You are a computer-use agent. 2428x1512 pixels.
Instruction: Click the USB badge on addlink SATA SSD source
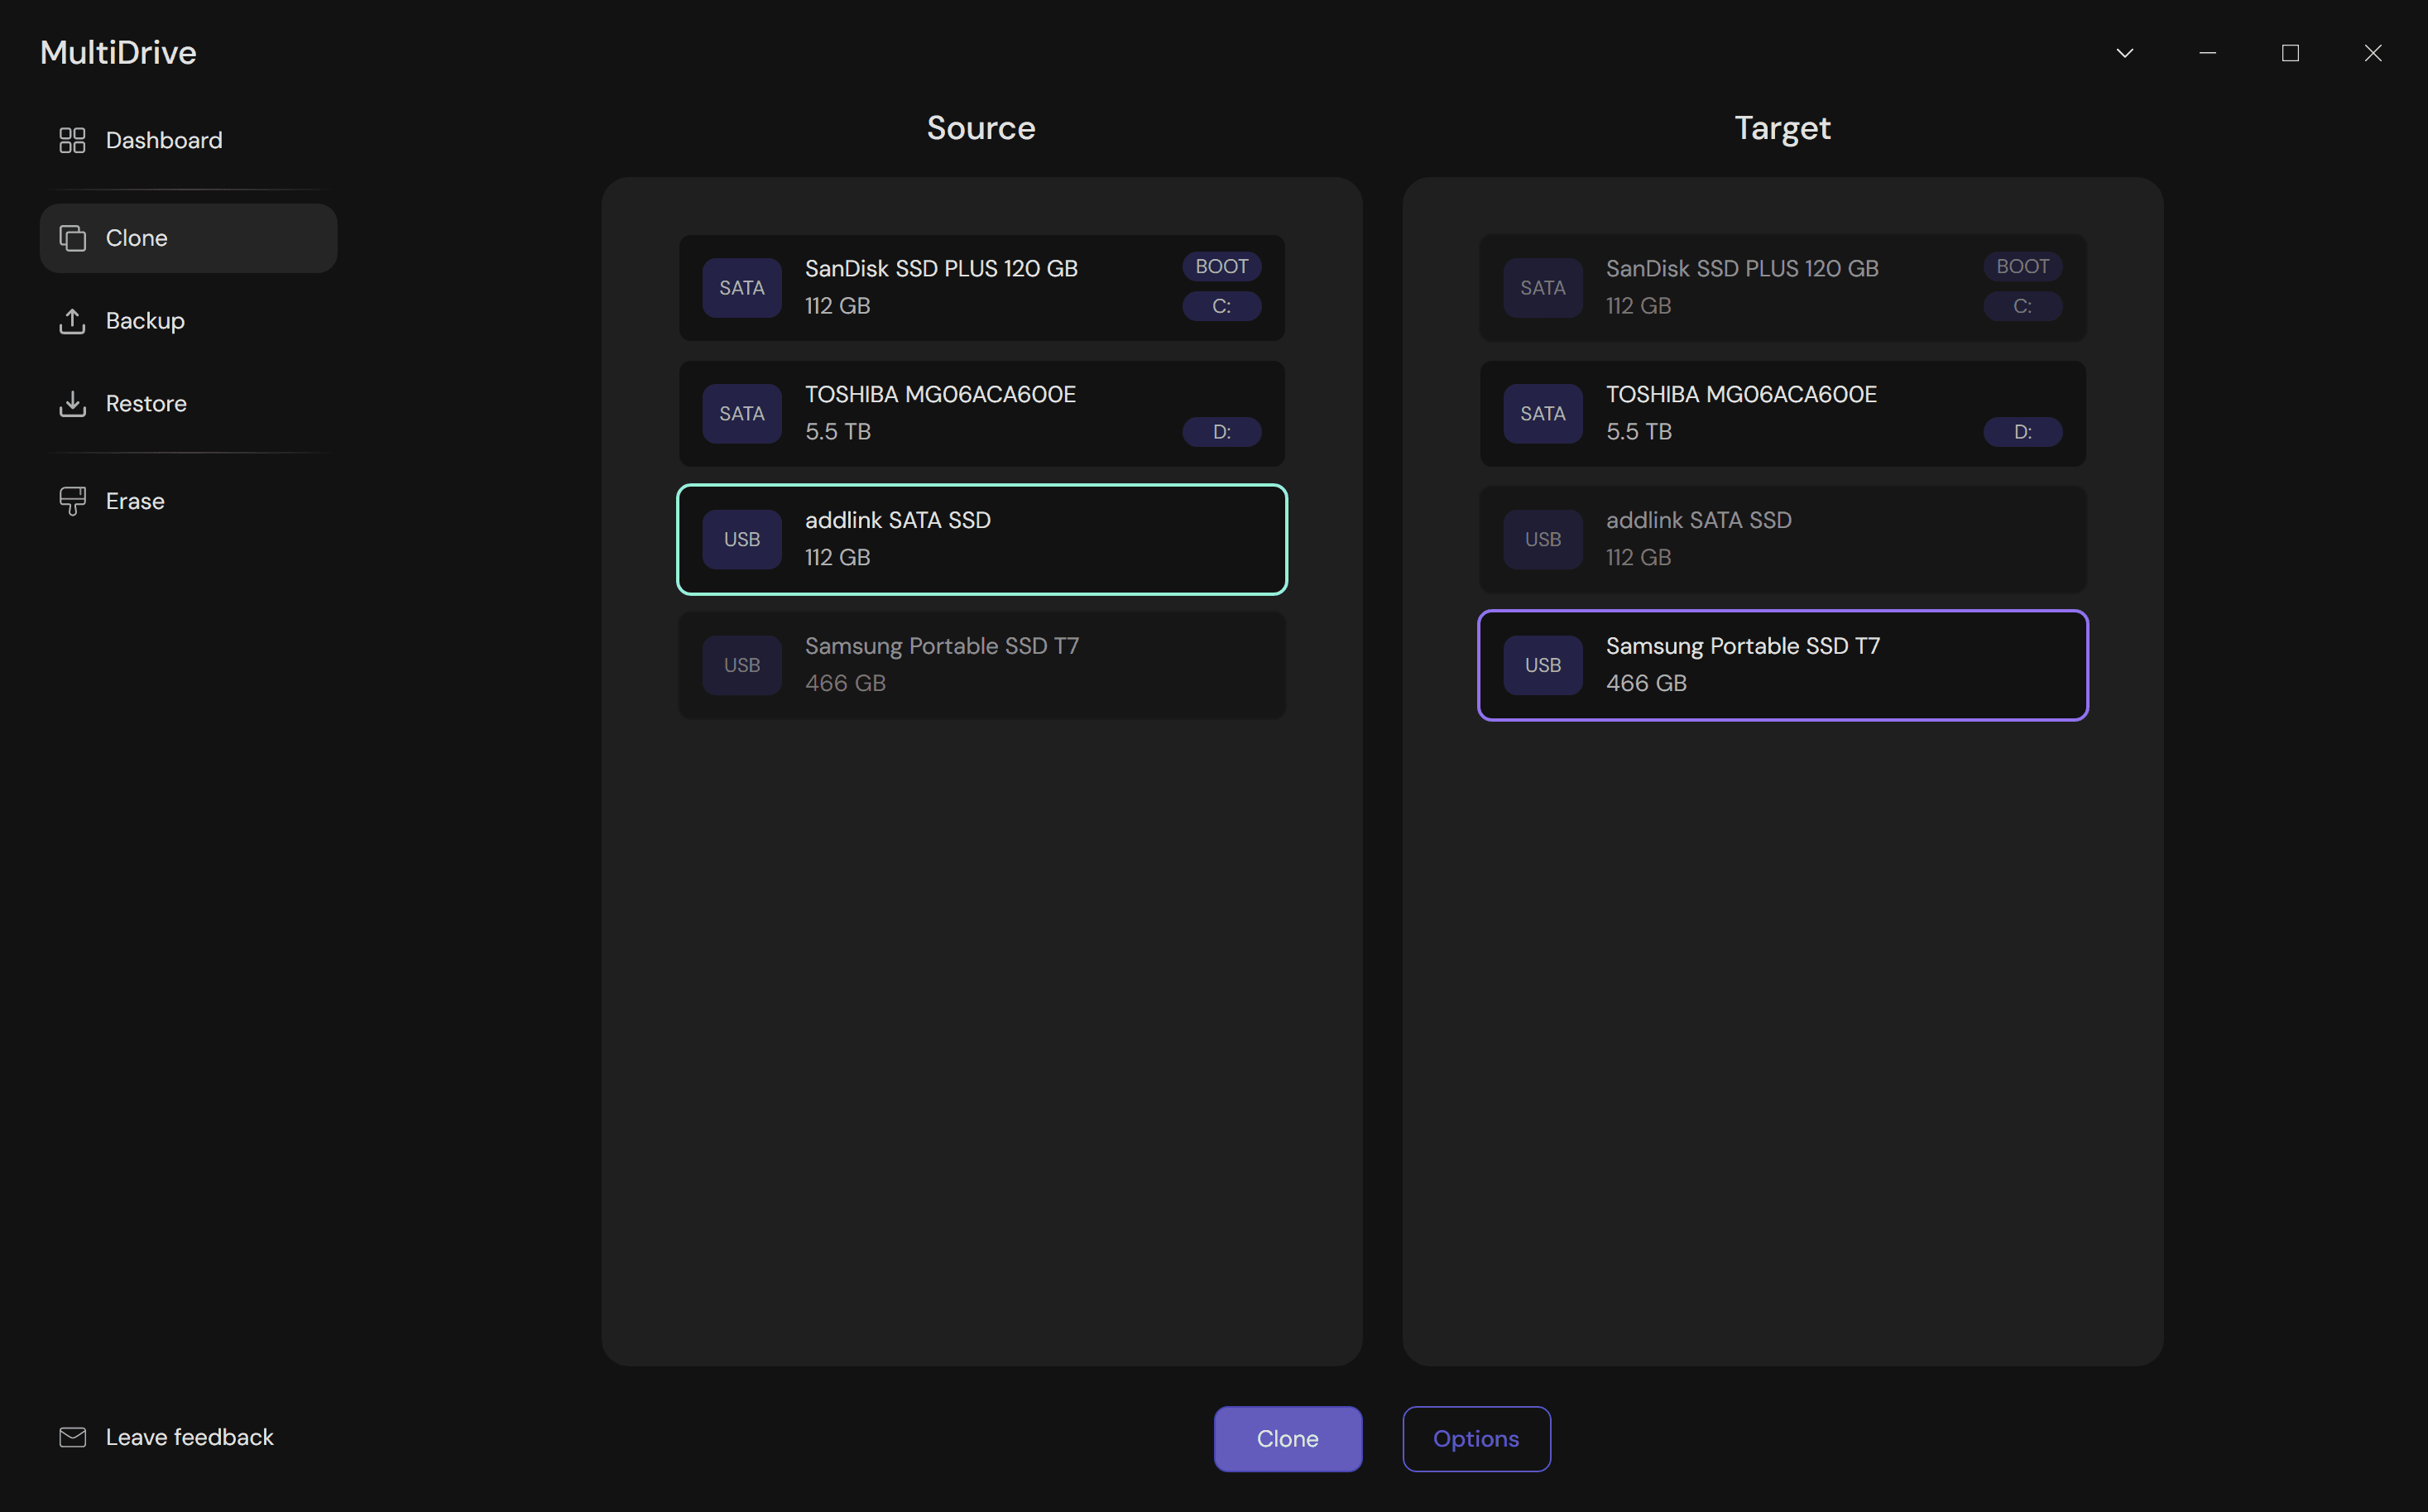tap(741, 539)
